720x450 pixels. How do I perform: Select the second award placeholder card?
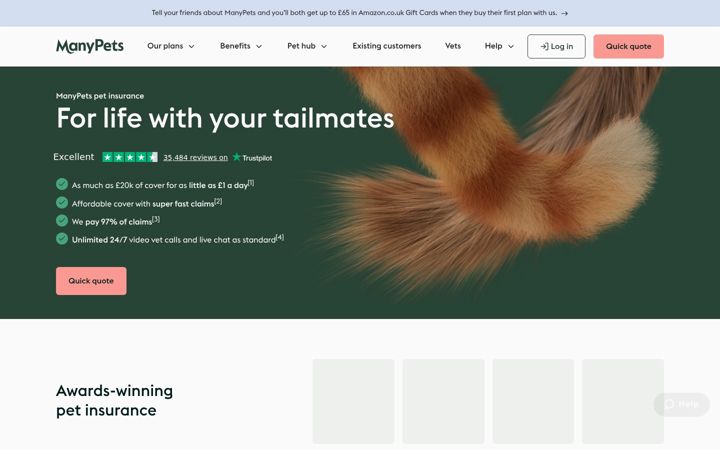pos(443,401)
